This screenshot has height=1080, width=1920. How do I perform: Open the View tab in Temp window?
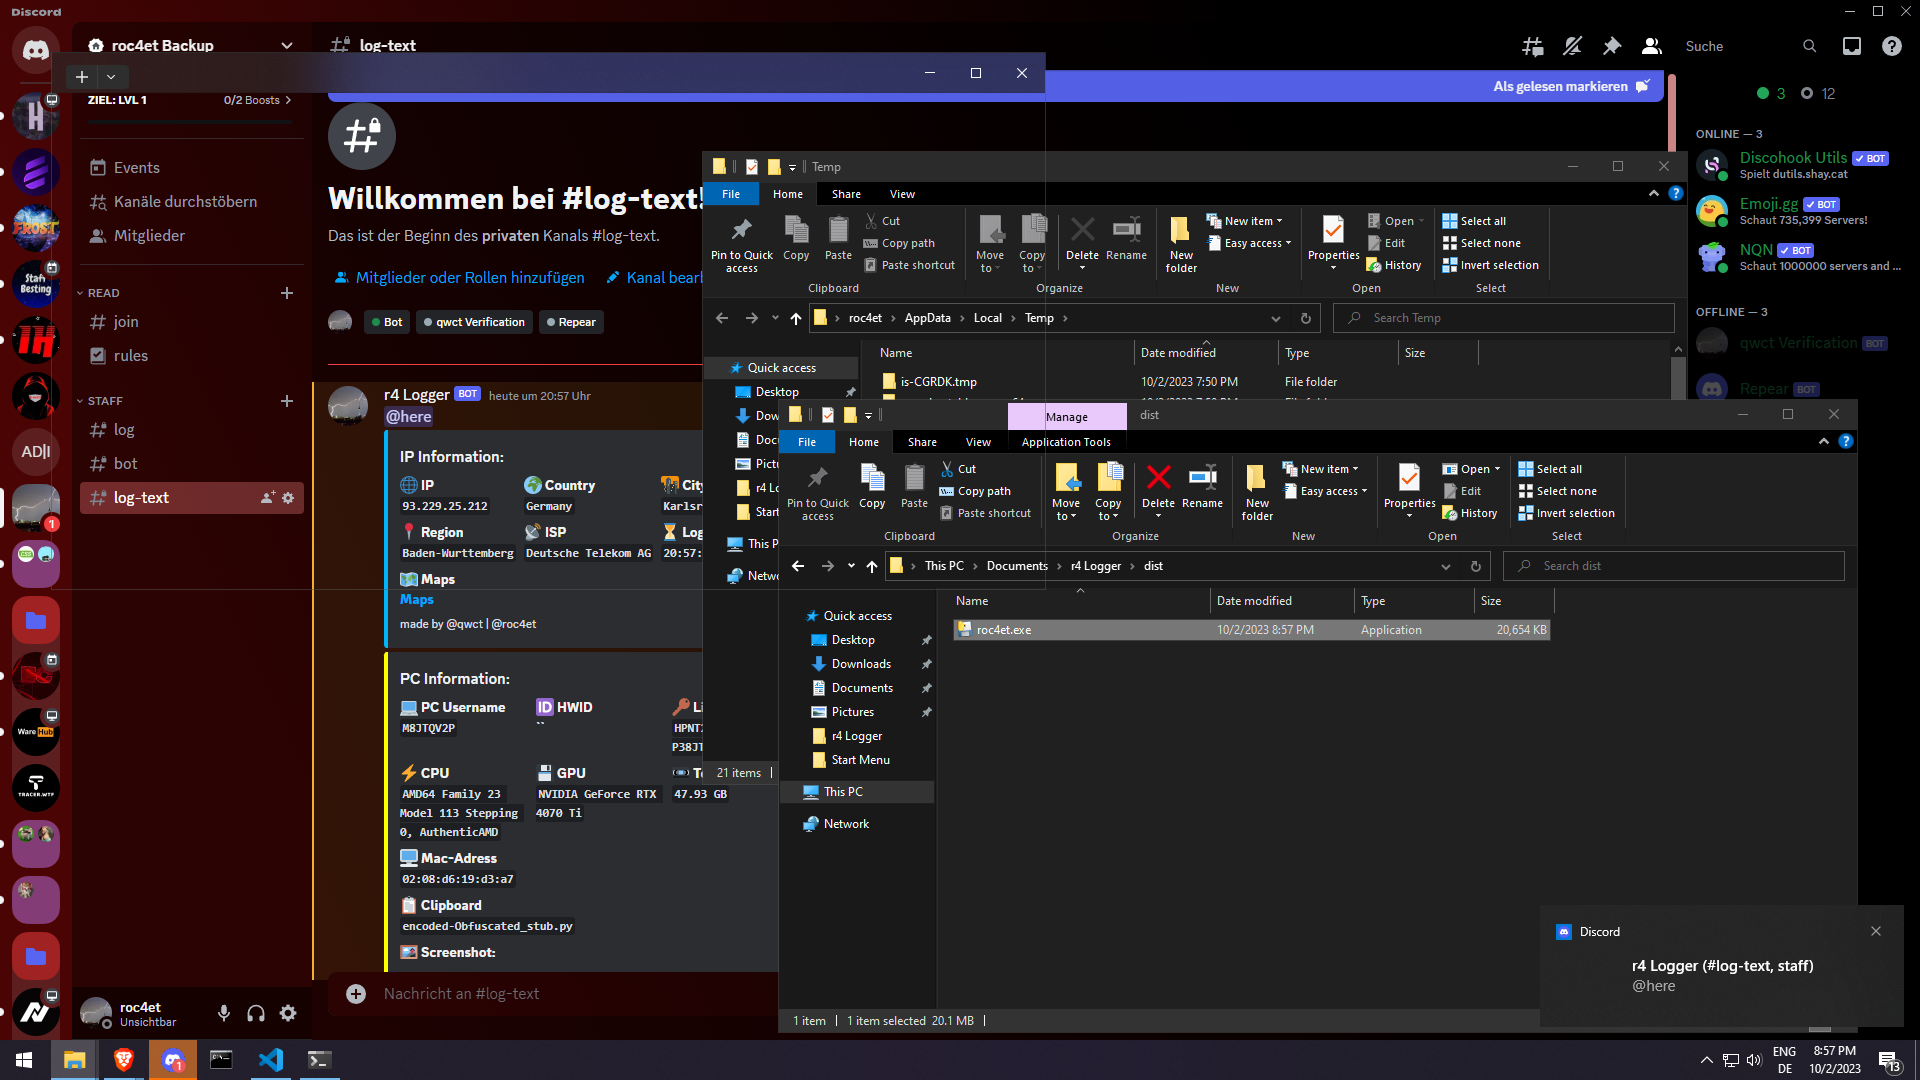pos(902,194)
